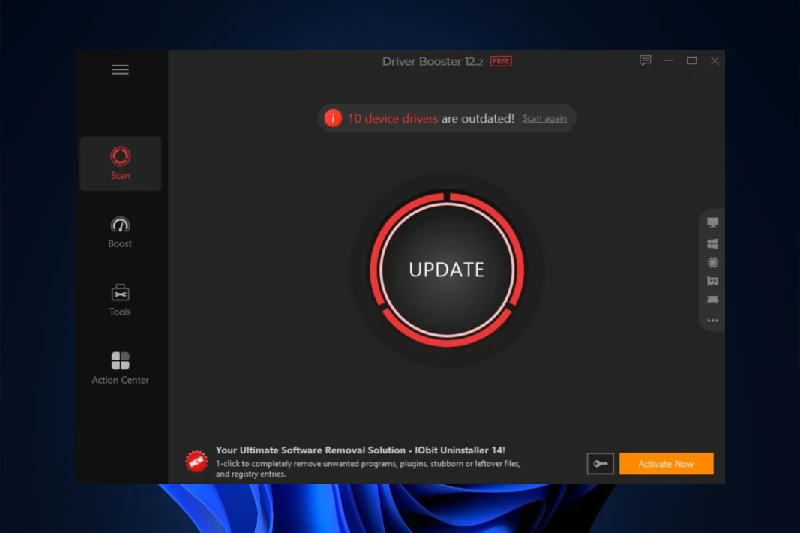
Task: Click the CPU chip icon in right panel
Action: point(713,262)
